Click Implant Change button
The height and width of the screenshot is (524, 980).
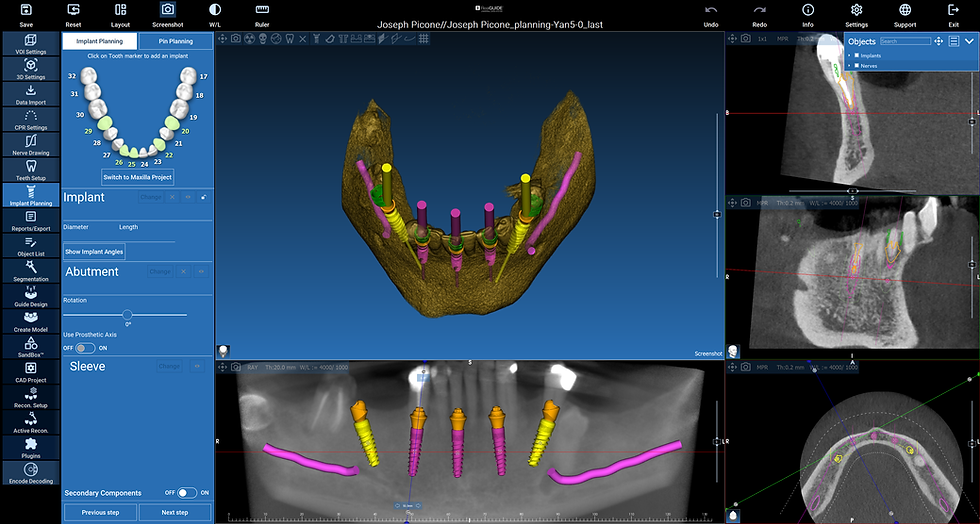[x=151, y=197]
